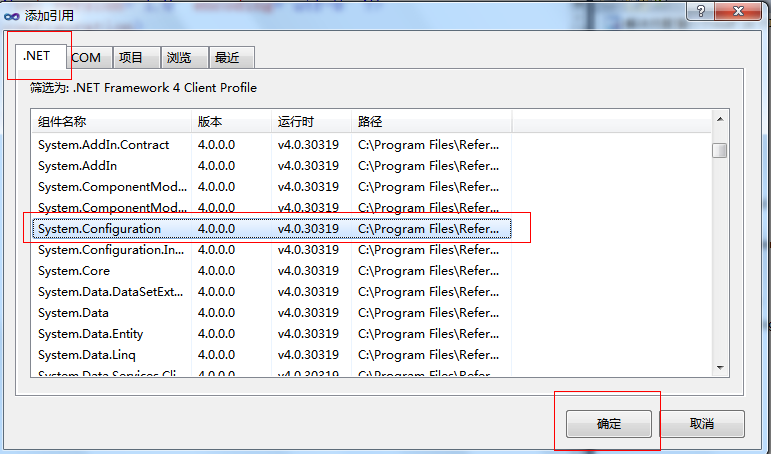Choose System.Data.Linq in the list
This screenshot has height=454, width=771.
272,355
